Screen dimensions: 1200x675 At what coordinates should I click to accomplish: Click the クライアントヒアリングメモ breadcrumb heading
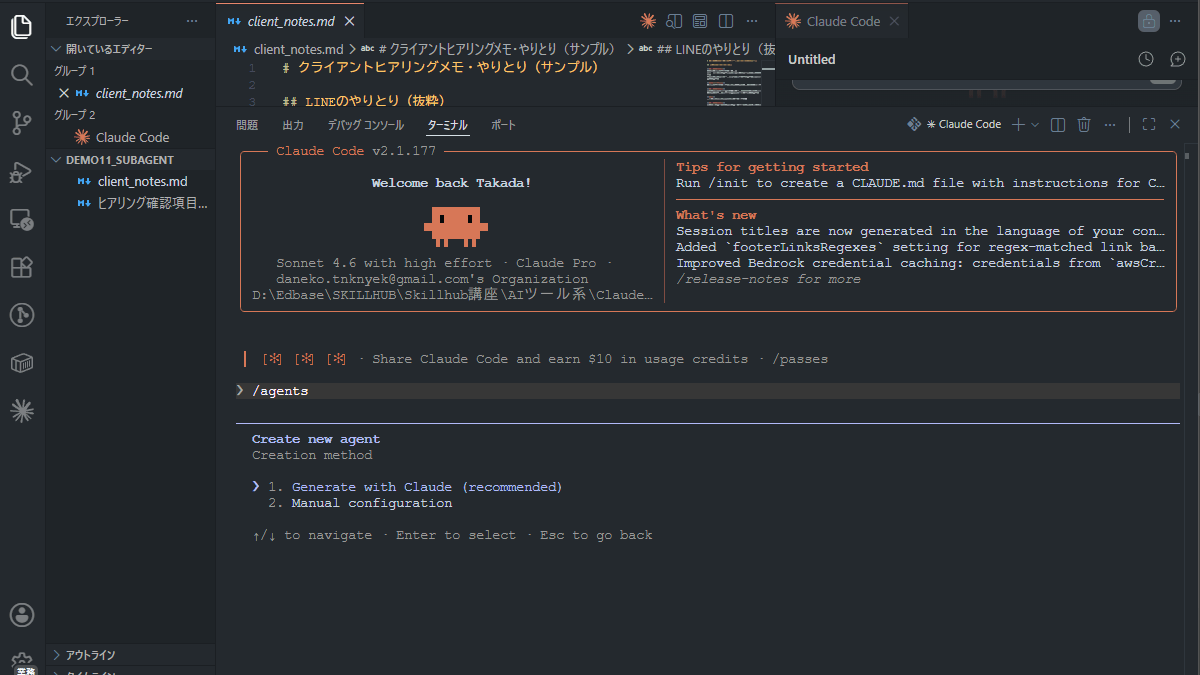488,48
